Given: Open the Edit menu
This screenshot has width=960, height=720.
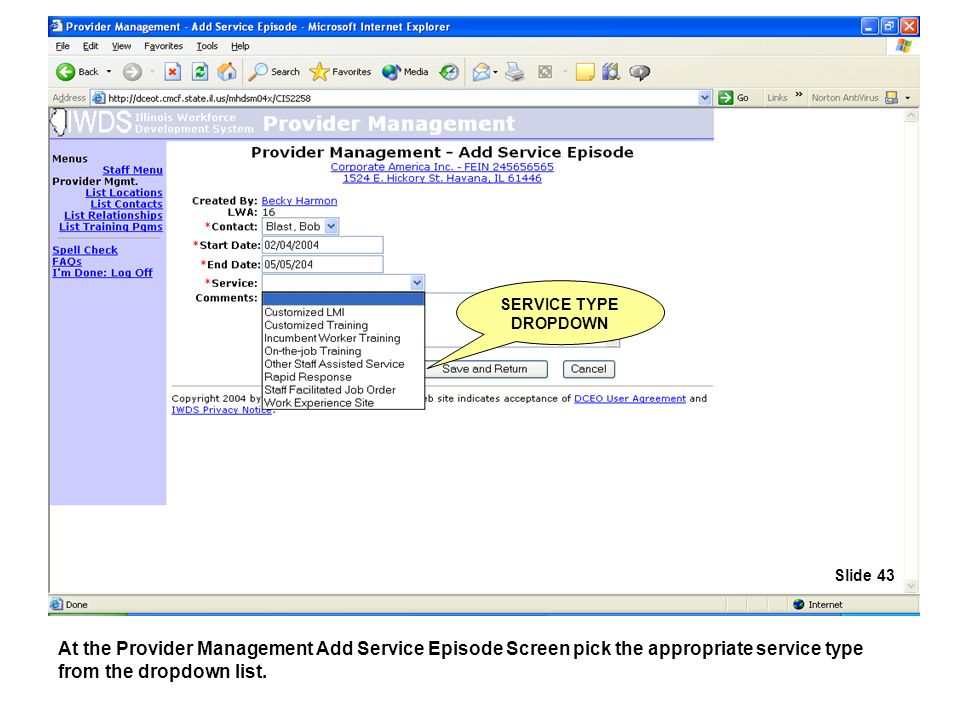Looking at the screenshot, I should 91,46.
